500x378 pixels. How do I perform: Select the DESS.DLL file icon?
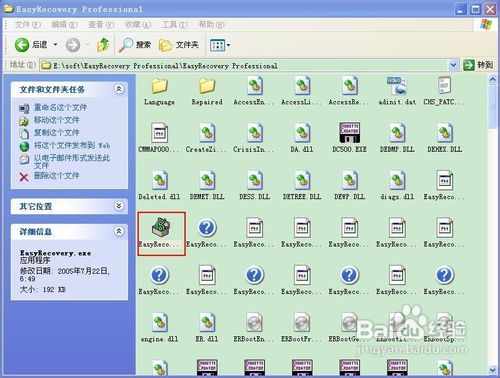255,180
